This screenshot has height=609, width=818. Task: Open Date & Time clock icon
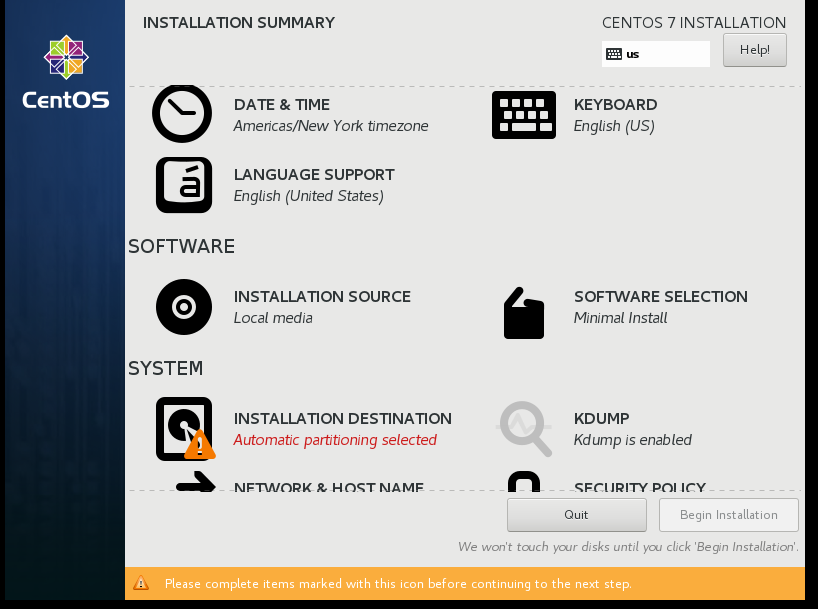pos(182,114)
